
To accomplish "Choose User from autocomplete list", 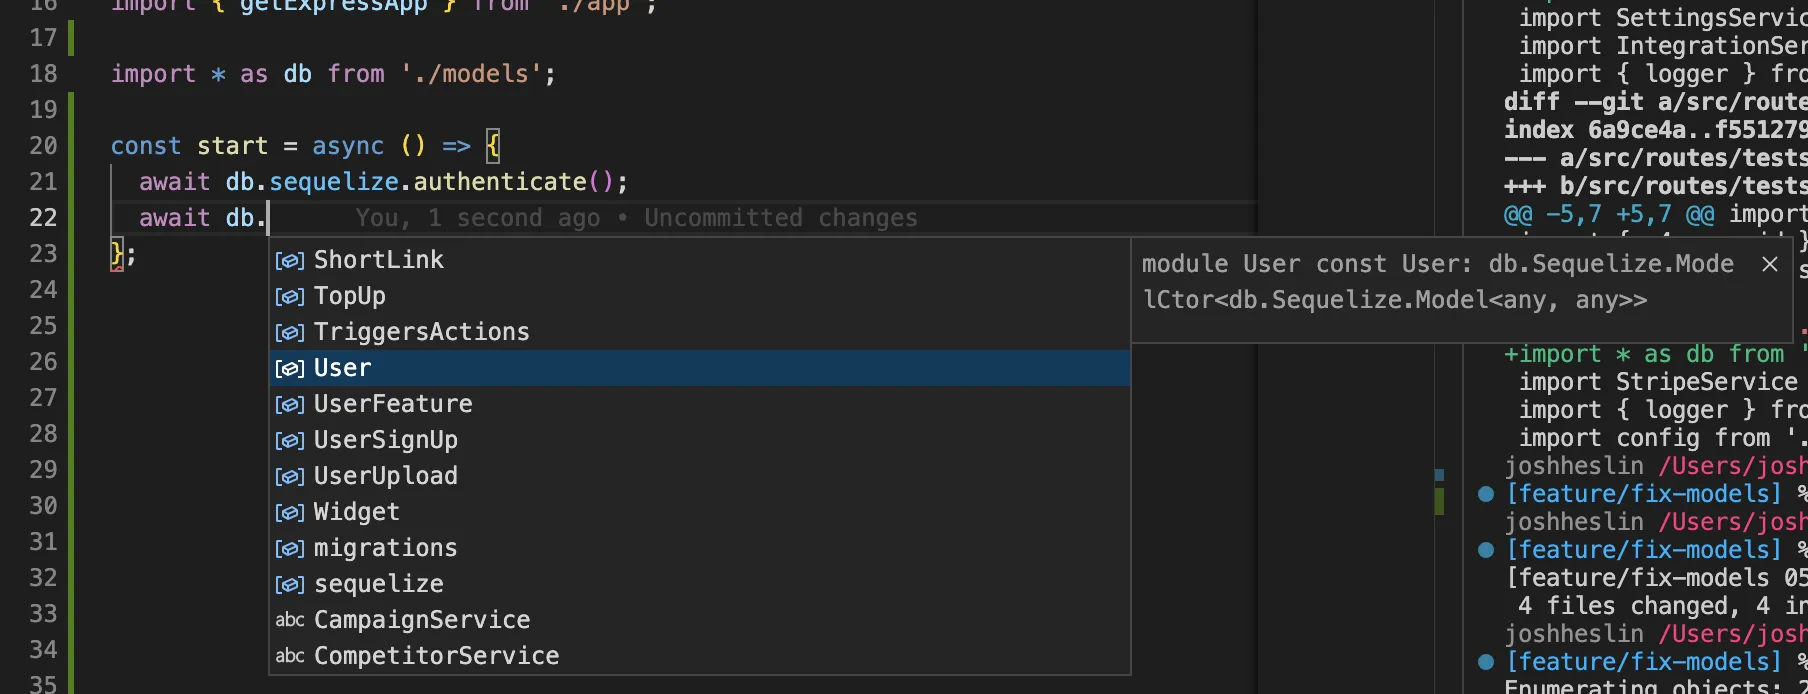I will point(700,368).
